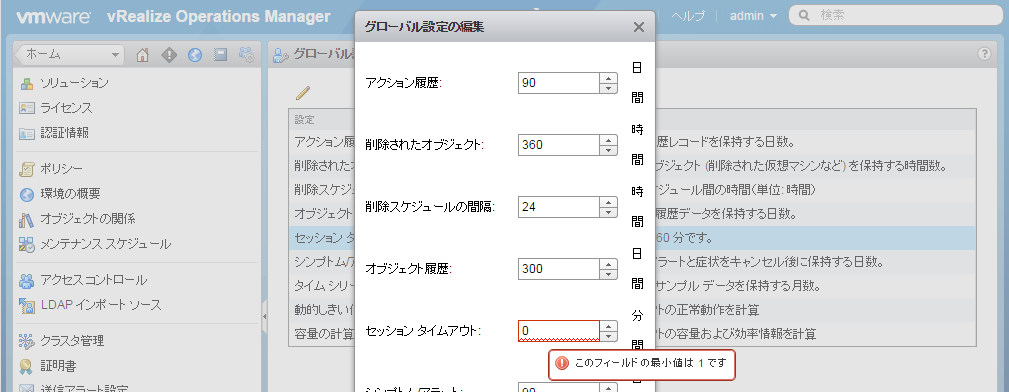Click the Certificates ribbon icon in the sidebar
This screenshot has width=1009, height=392.
coord(26,366)
